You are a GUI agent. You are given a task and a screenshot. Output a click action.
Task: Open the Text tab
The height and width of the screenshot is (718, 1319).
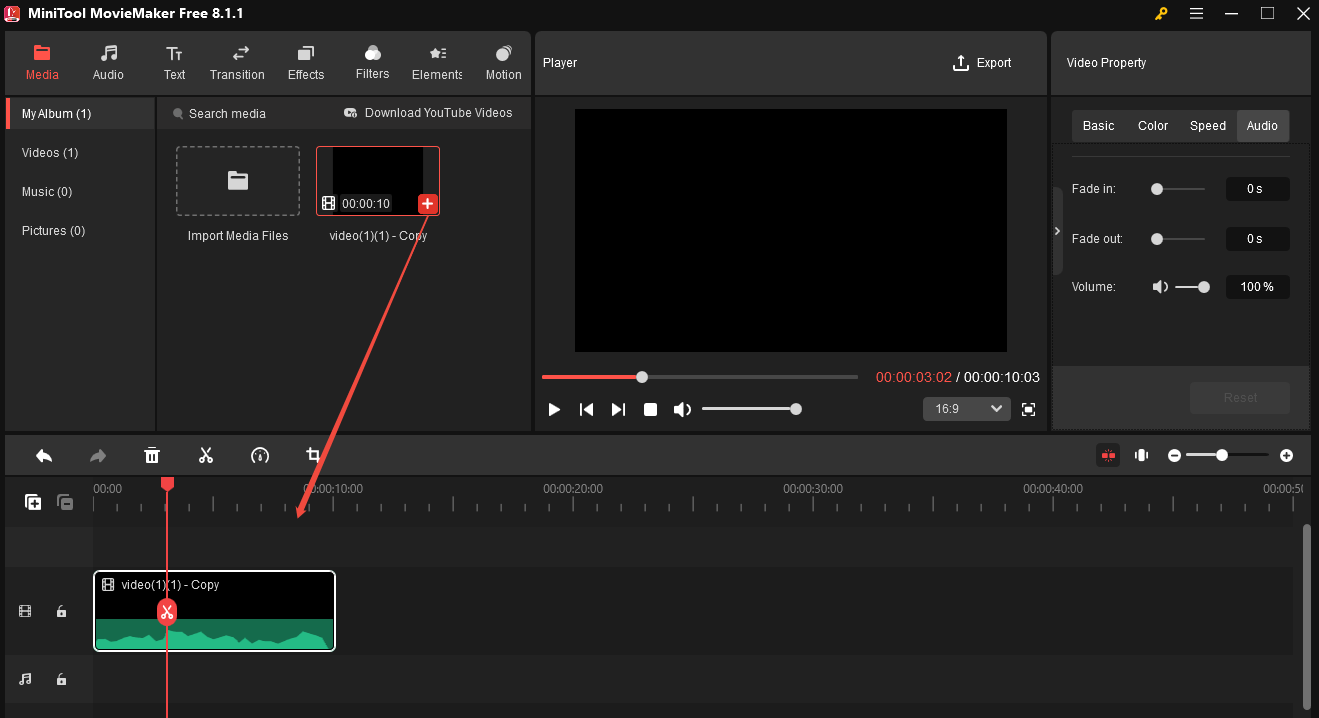(x=174, y=62)
